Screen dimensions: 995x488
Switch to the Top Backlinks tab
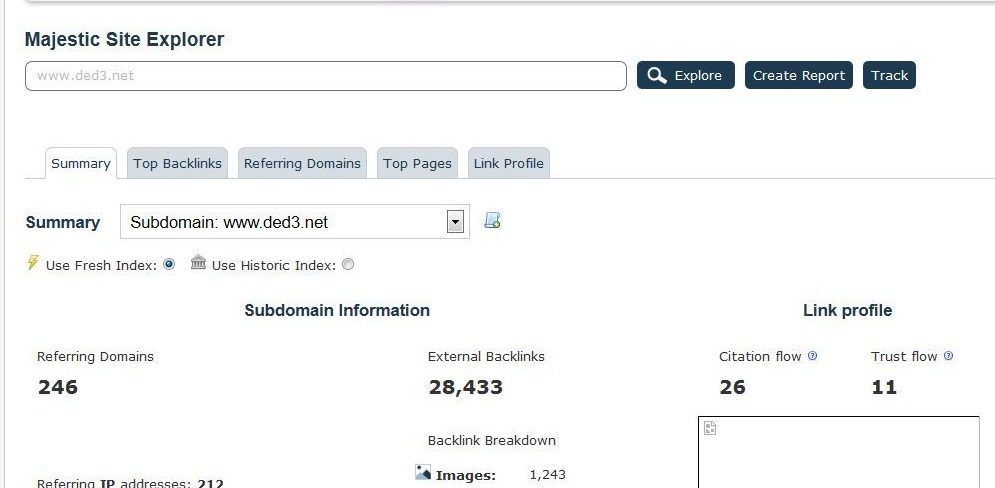[178, 163]
